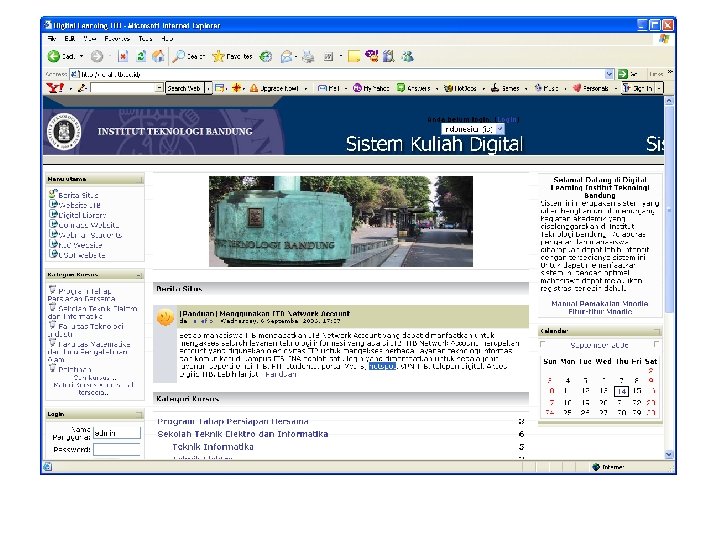Open Manual Pemakaian Moodle link
This screenshot has height=540, width=720.
[600, 304]
